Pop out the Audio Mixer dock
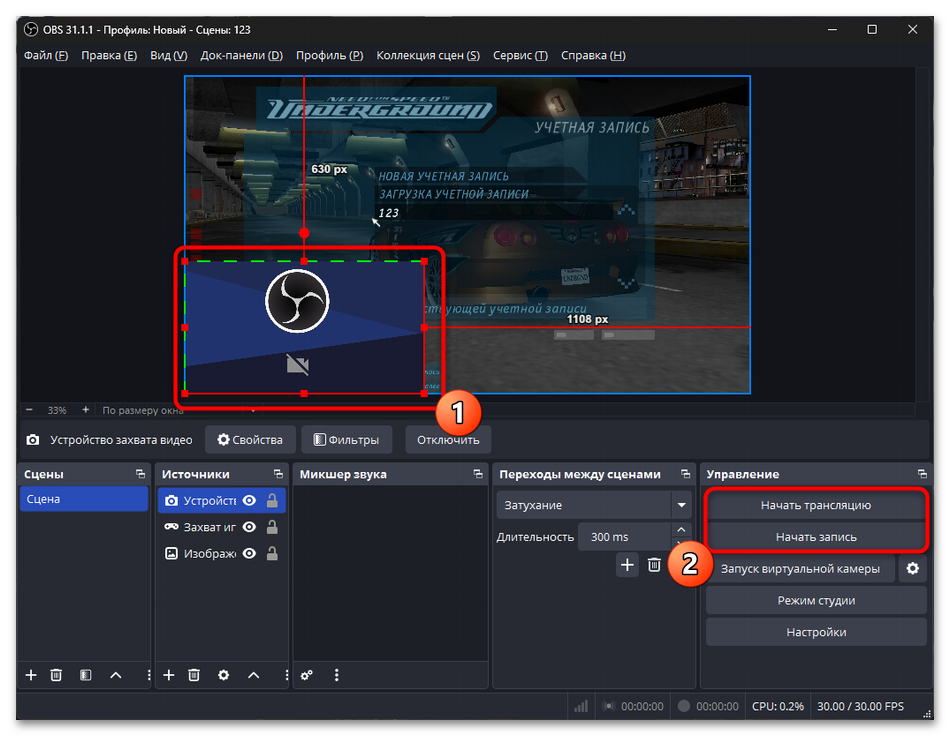 point(478,474)
